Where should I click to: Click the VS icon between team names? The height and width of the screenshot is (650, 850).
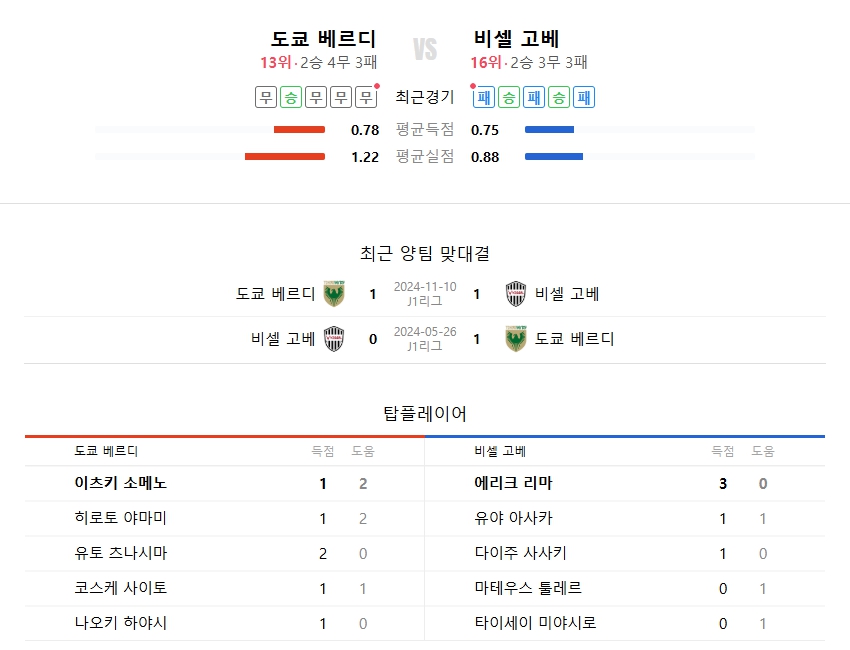tap(425, 49)
